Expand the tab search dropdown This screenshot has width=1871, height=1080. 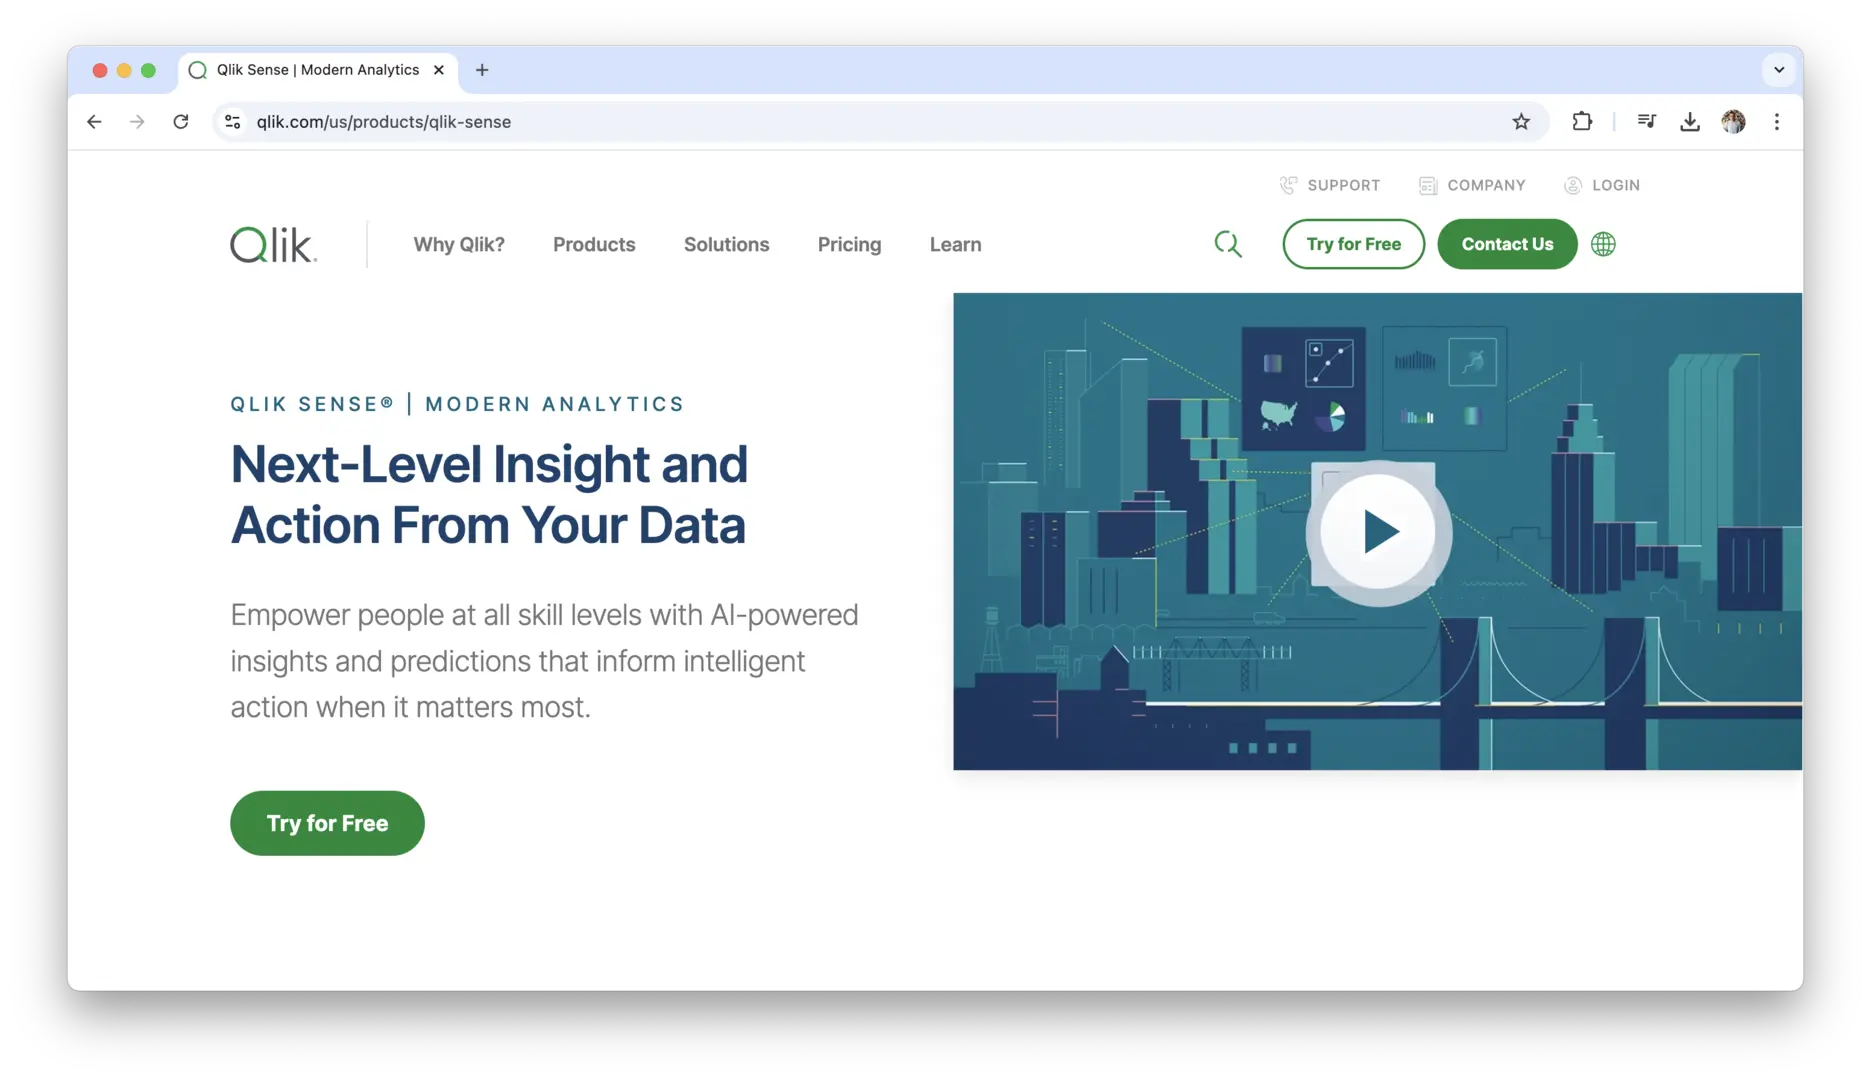[1779, 70]
